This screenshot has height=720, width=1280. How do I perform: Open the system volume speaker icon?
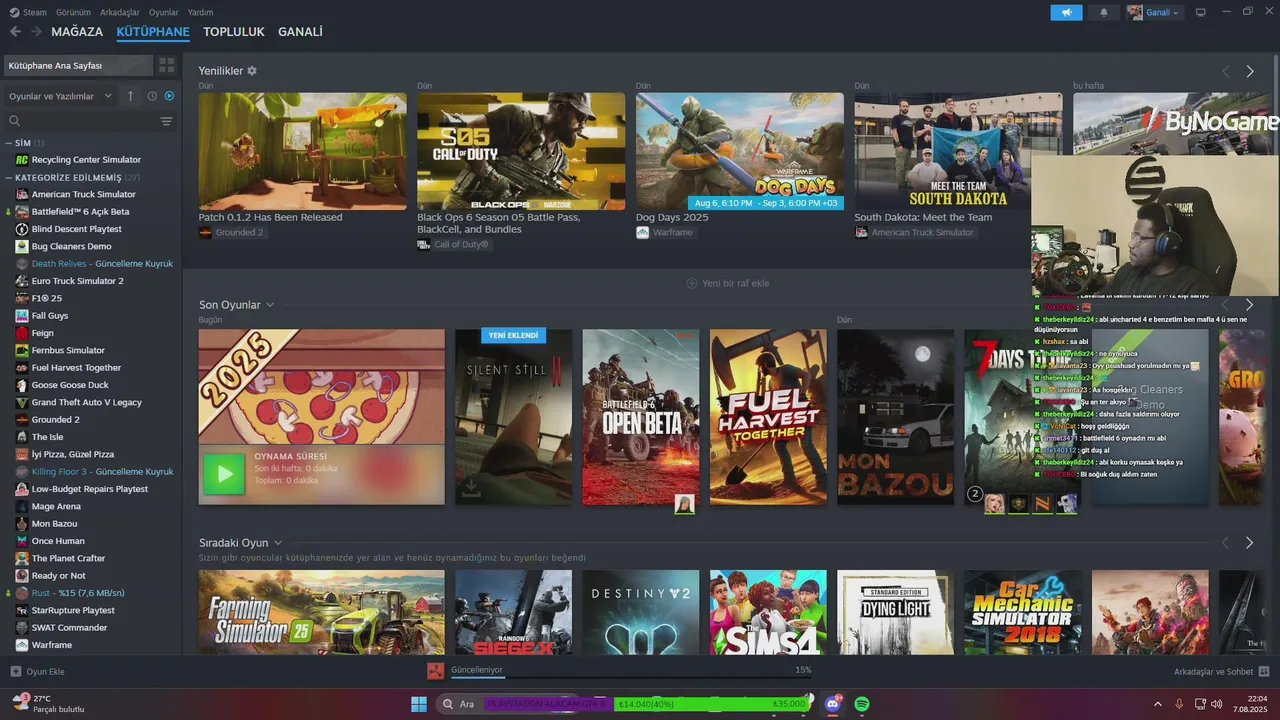[1216, 704]
